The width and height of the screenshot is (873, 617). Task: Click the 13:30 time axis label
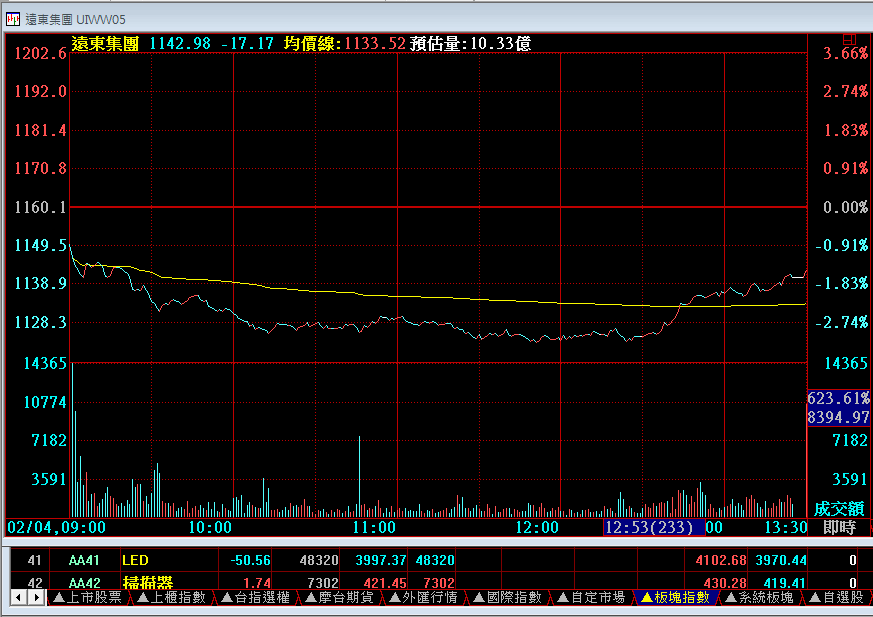786,527
